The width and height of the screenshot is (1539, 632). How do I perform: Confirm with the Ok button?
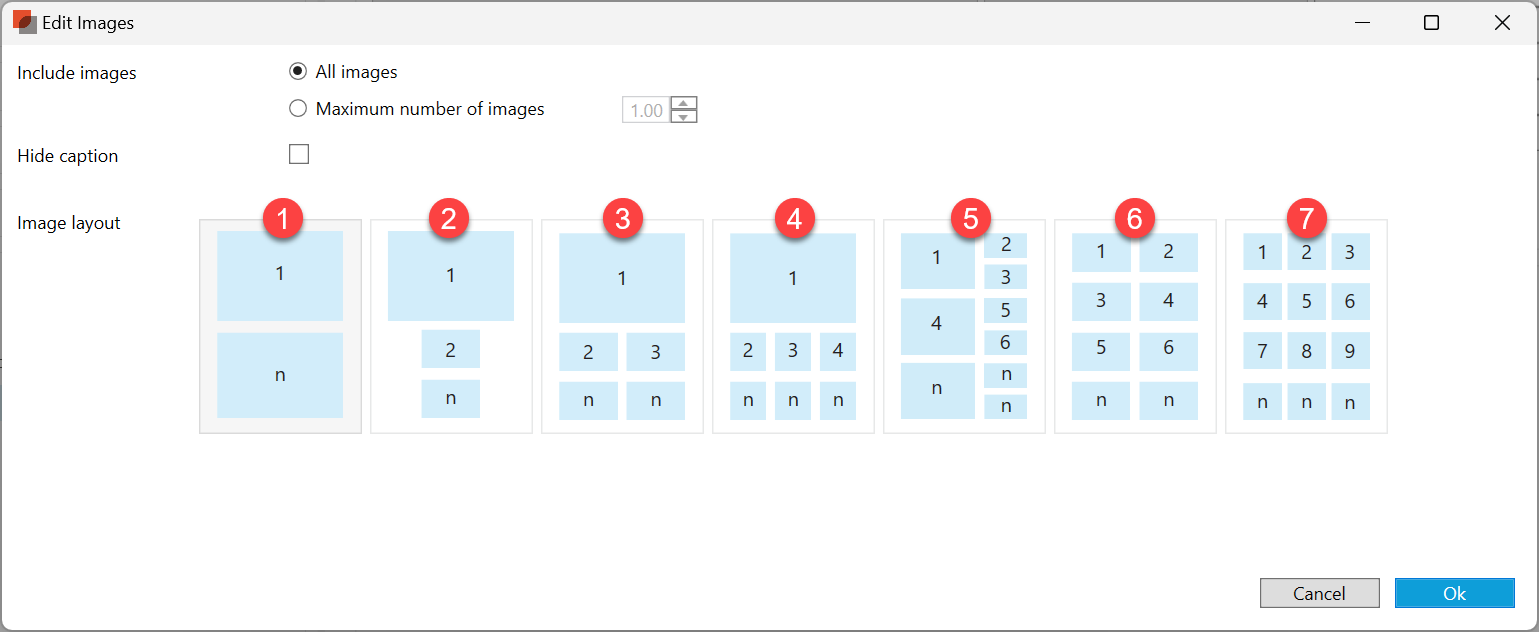[1454, 593]
